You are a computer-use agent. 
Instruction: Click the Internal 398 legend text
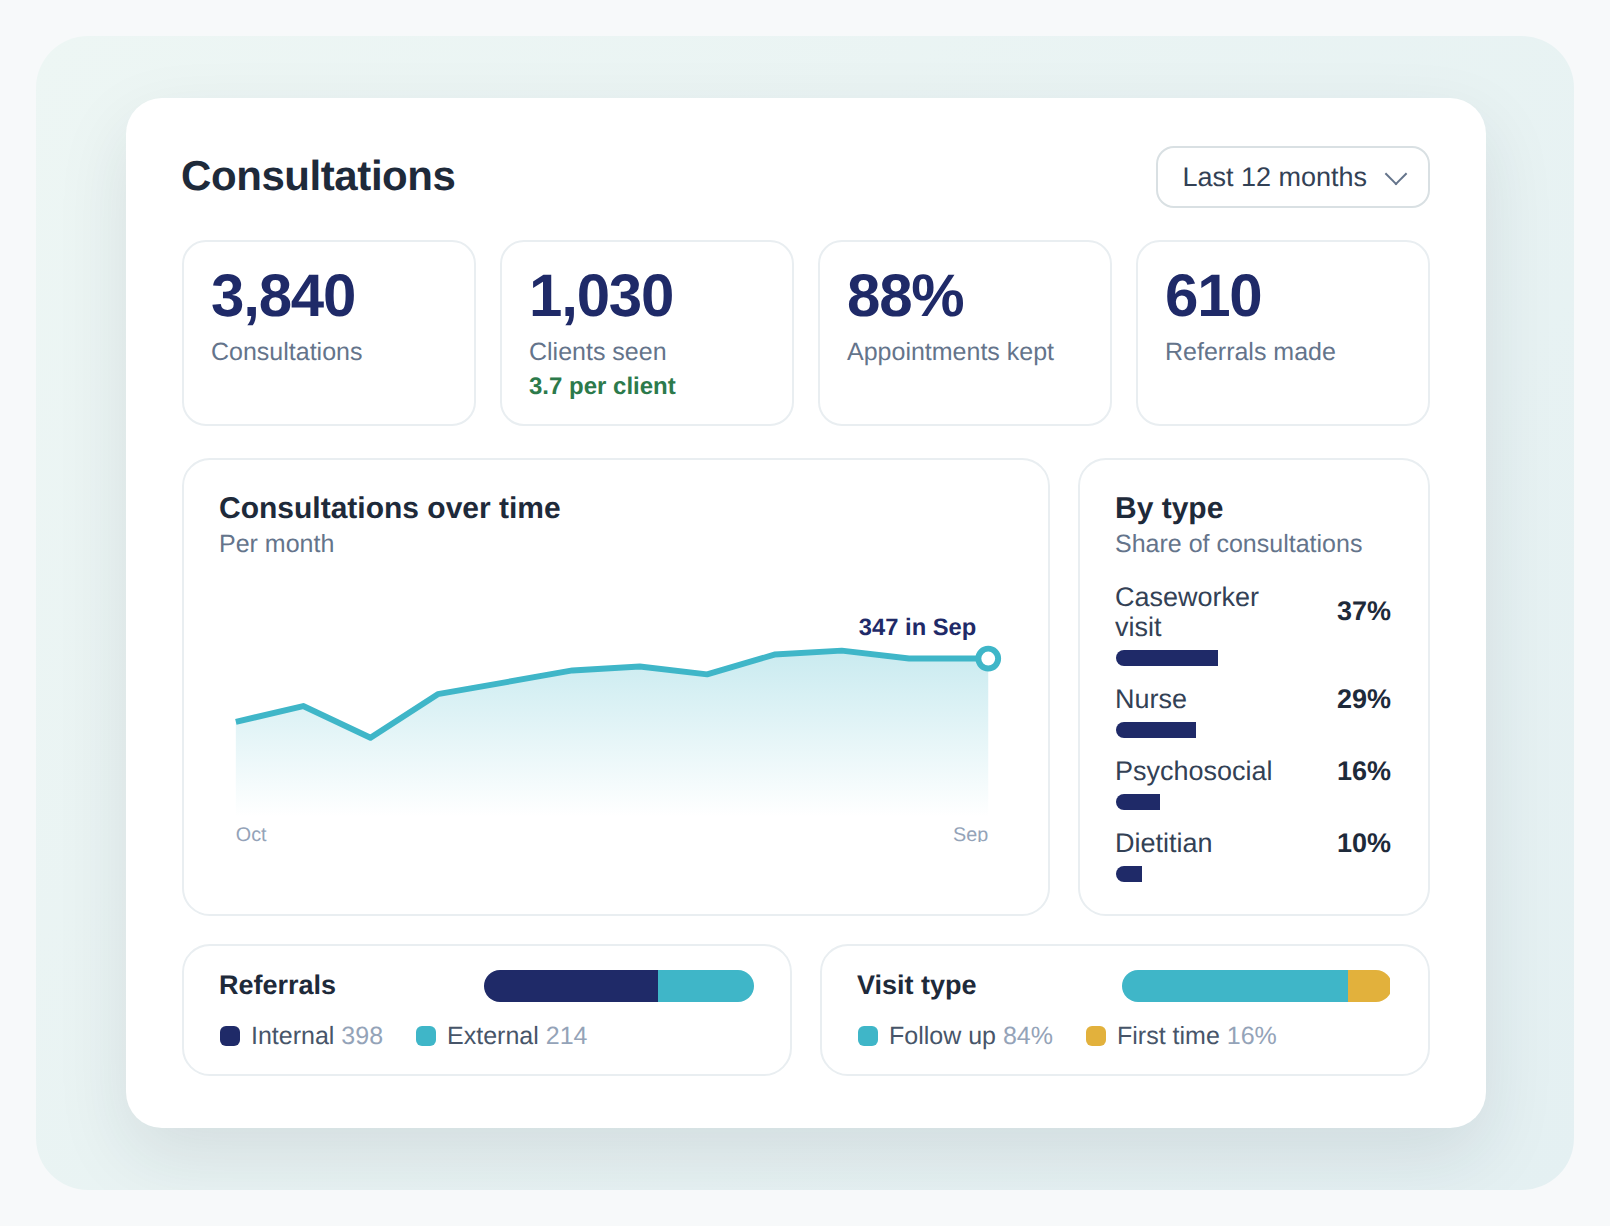click(x=317, y=1036)
